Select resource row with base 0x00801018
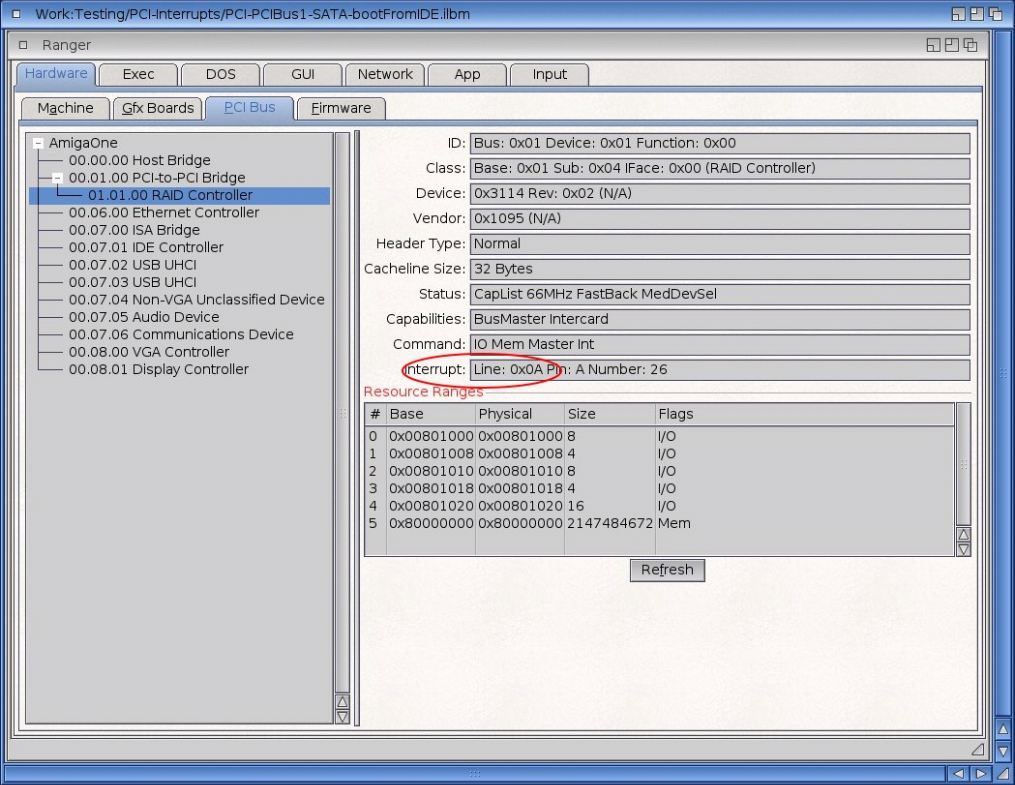 [x=660, y=489]
